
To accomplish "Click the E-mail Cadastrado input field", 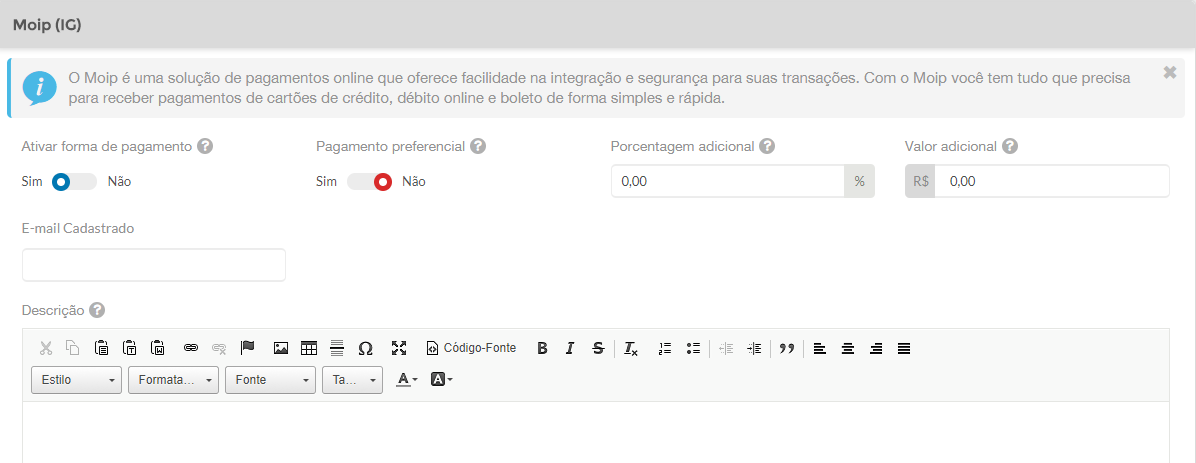I will 154,265.
